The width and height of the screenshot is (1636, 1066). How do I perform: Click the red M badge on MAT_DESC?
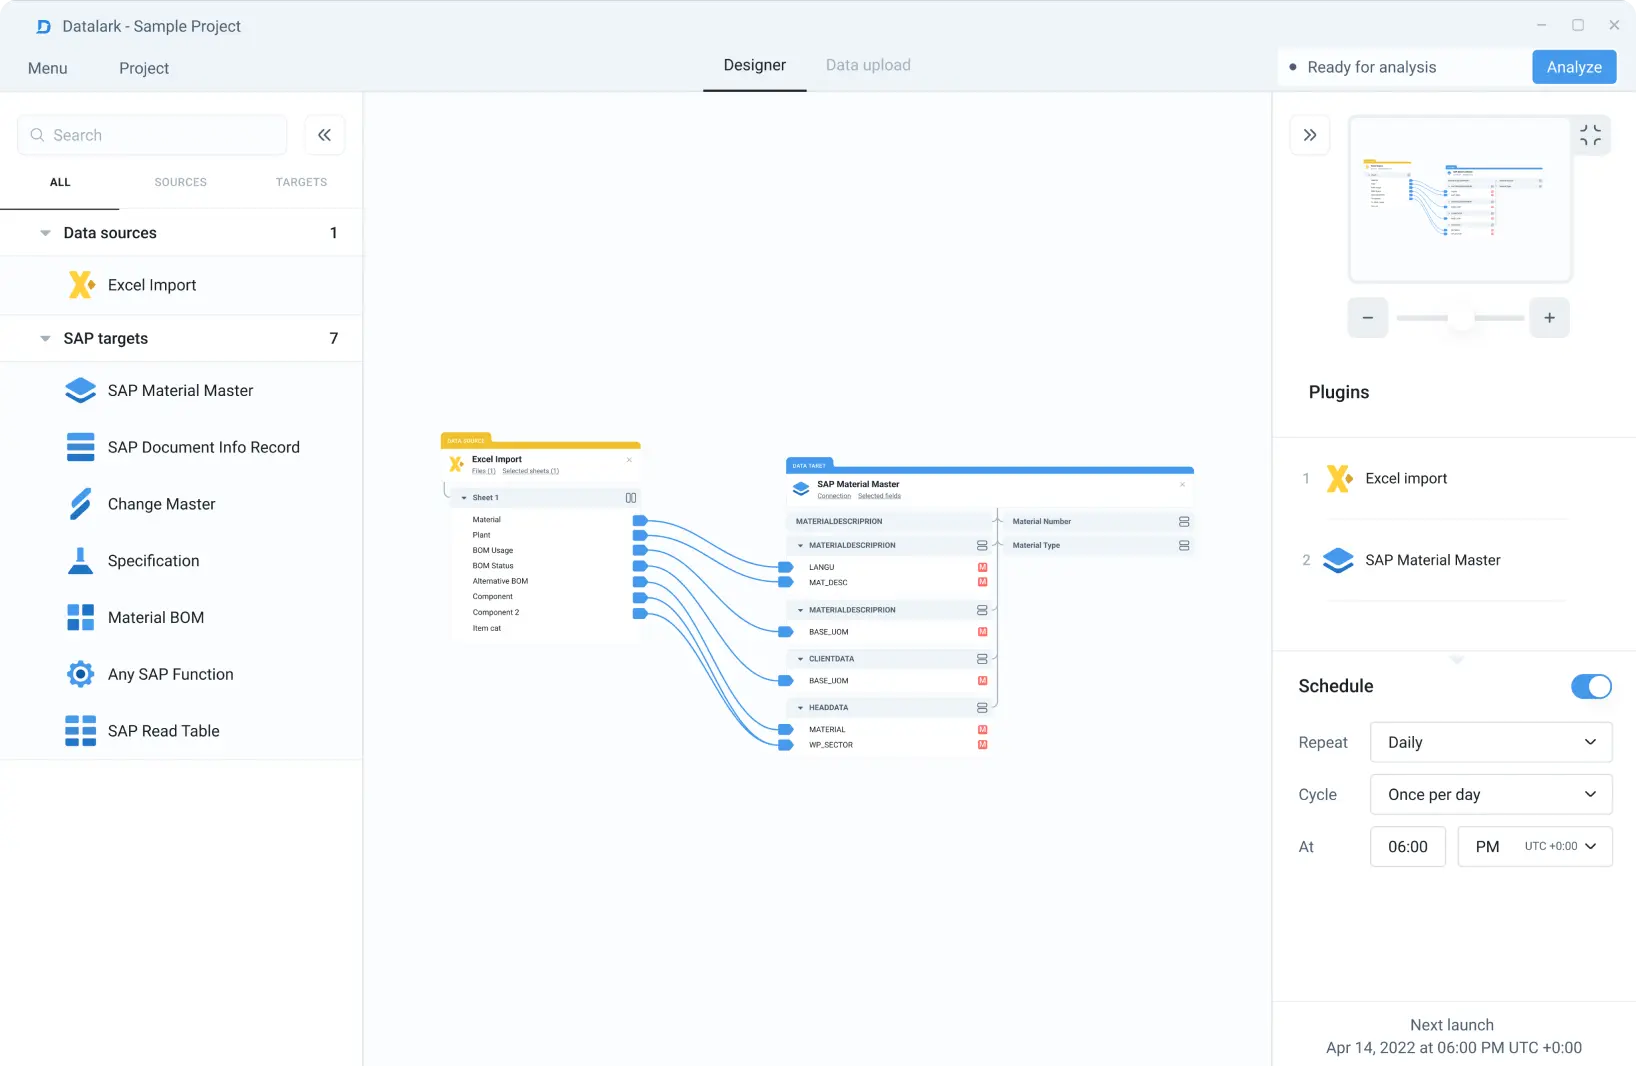(x=982, y=582)
